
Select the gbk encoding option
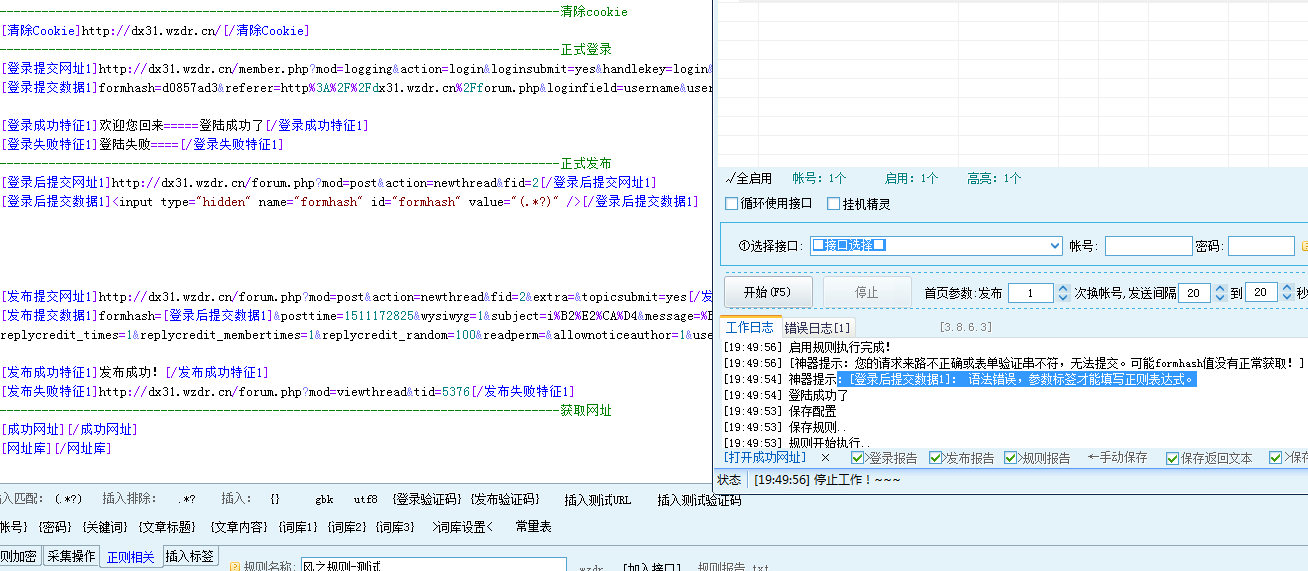325,500
